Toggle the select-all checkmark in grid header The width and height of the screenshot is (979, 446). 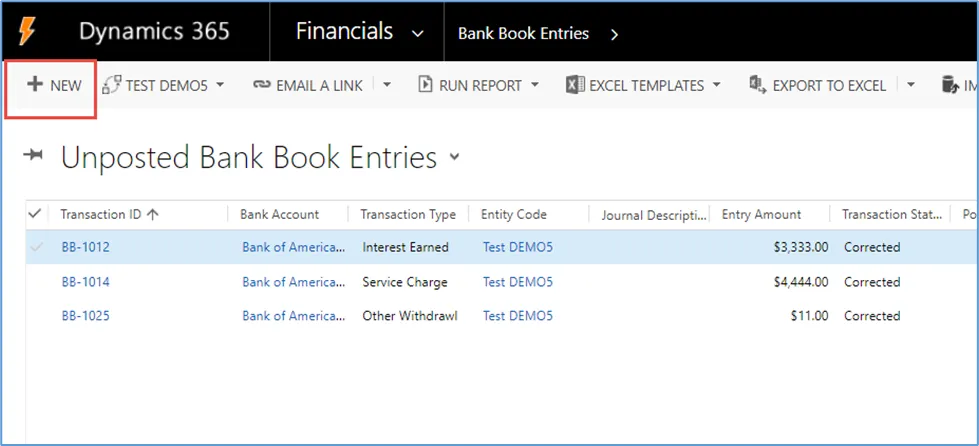pyautogui.click(x=35, y=214)
